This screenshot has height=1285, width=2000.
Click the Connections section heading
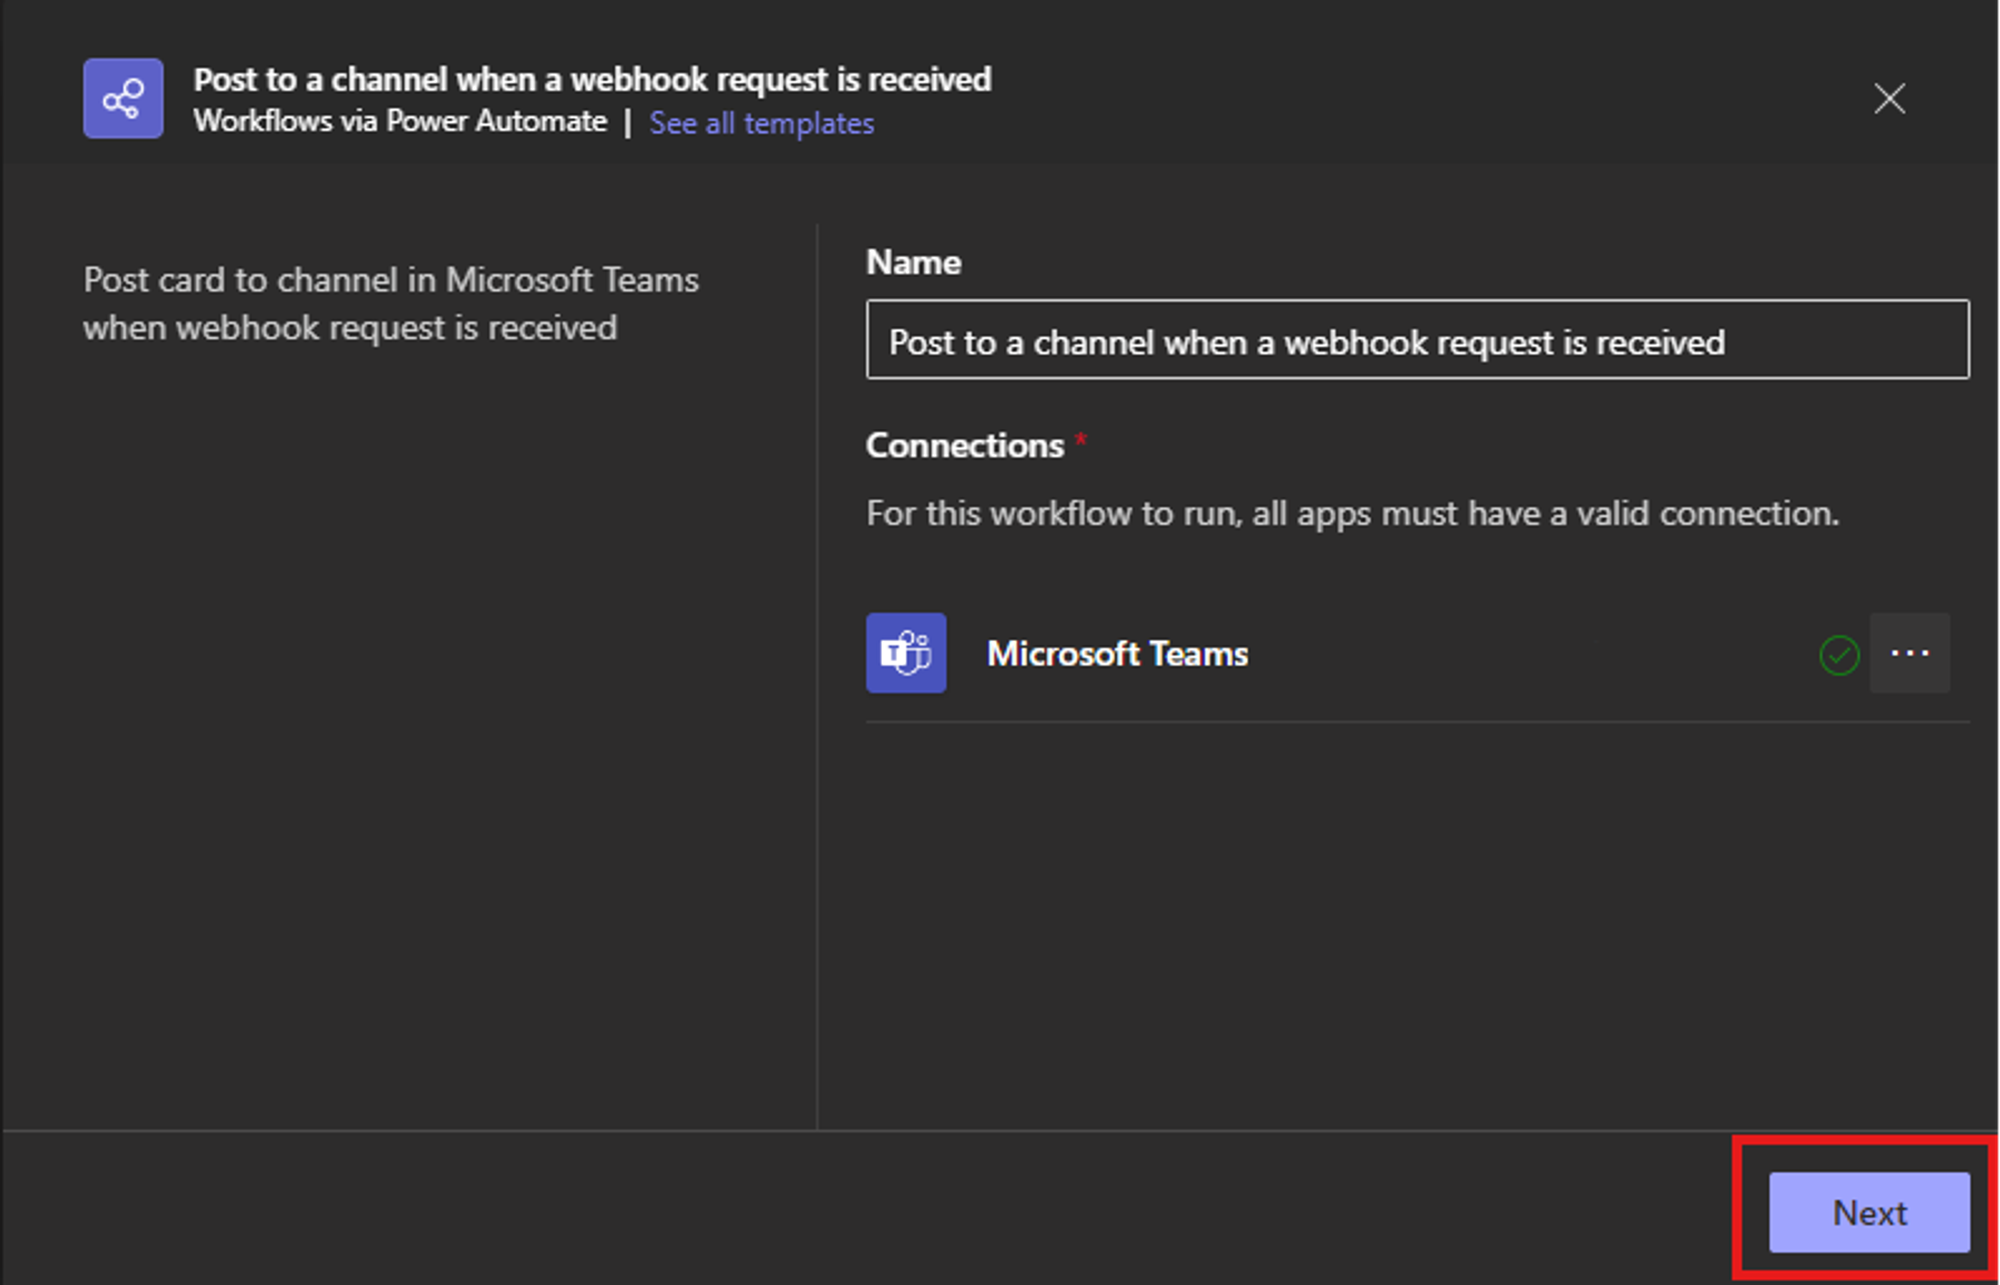[964, 445]
